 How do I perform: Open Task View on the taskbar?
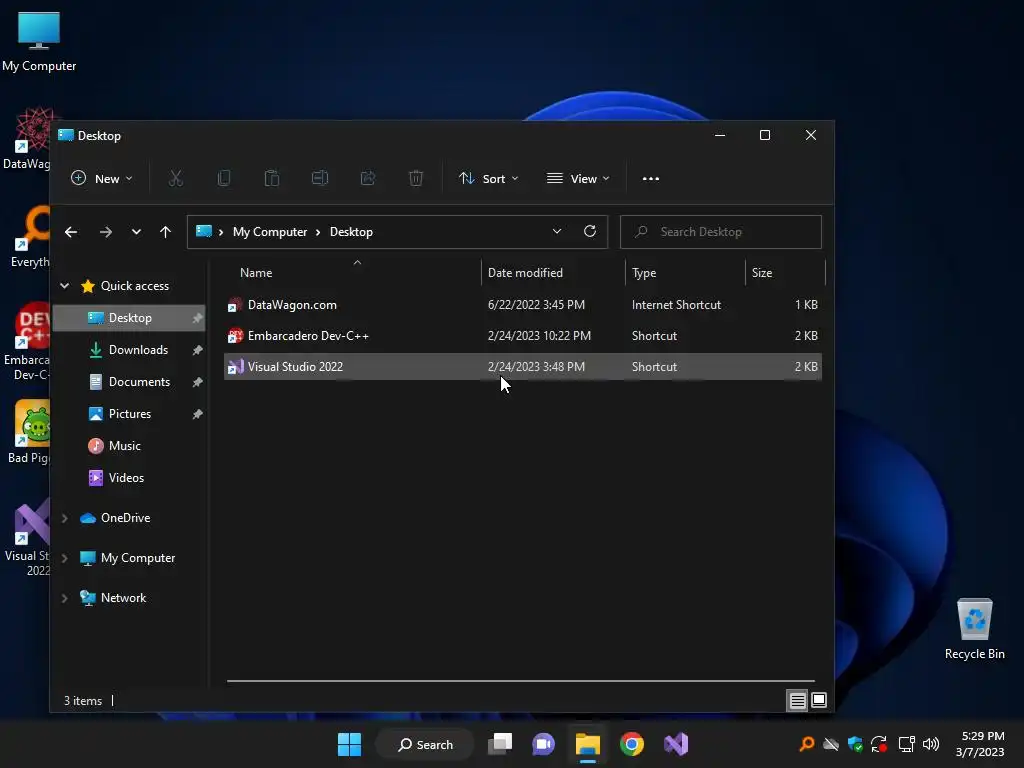(x=500, y=744)
